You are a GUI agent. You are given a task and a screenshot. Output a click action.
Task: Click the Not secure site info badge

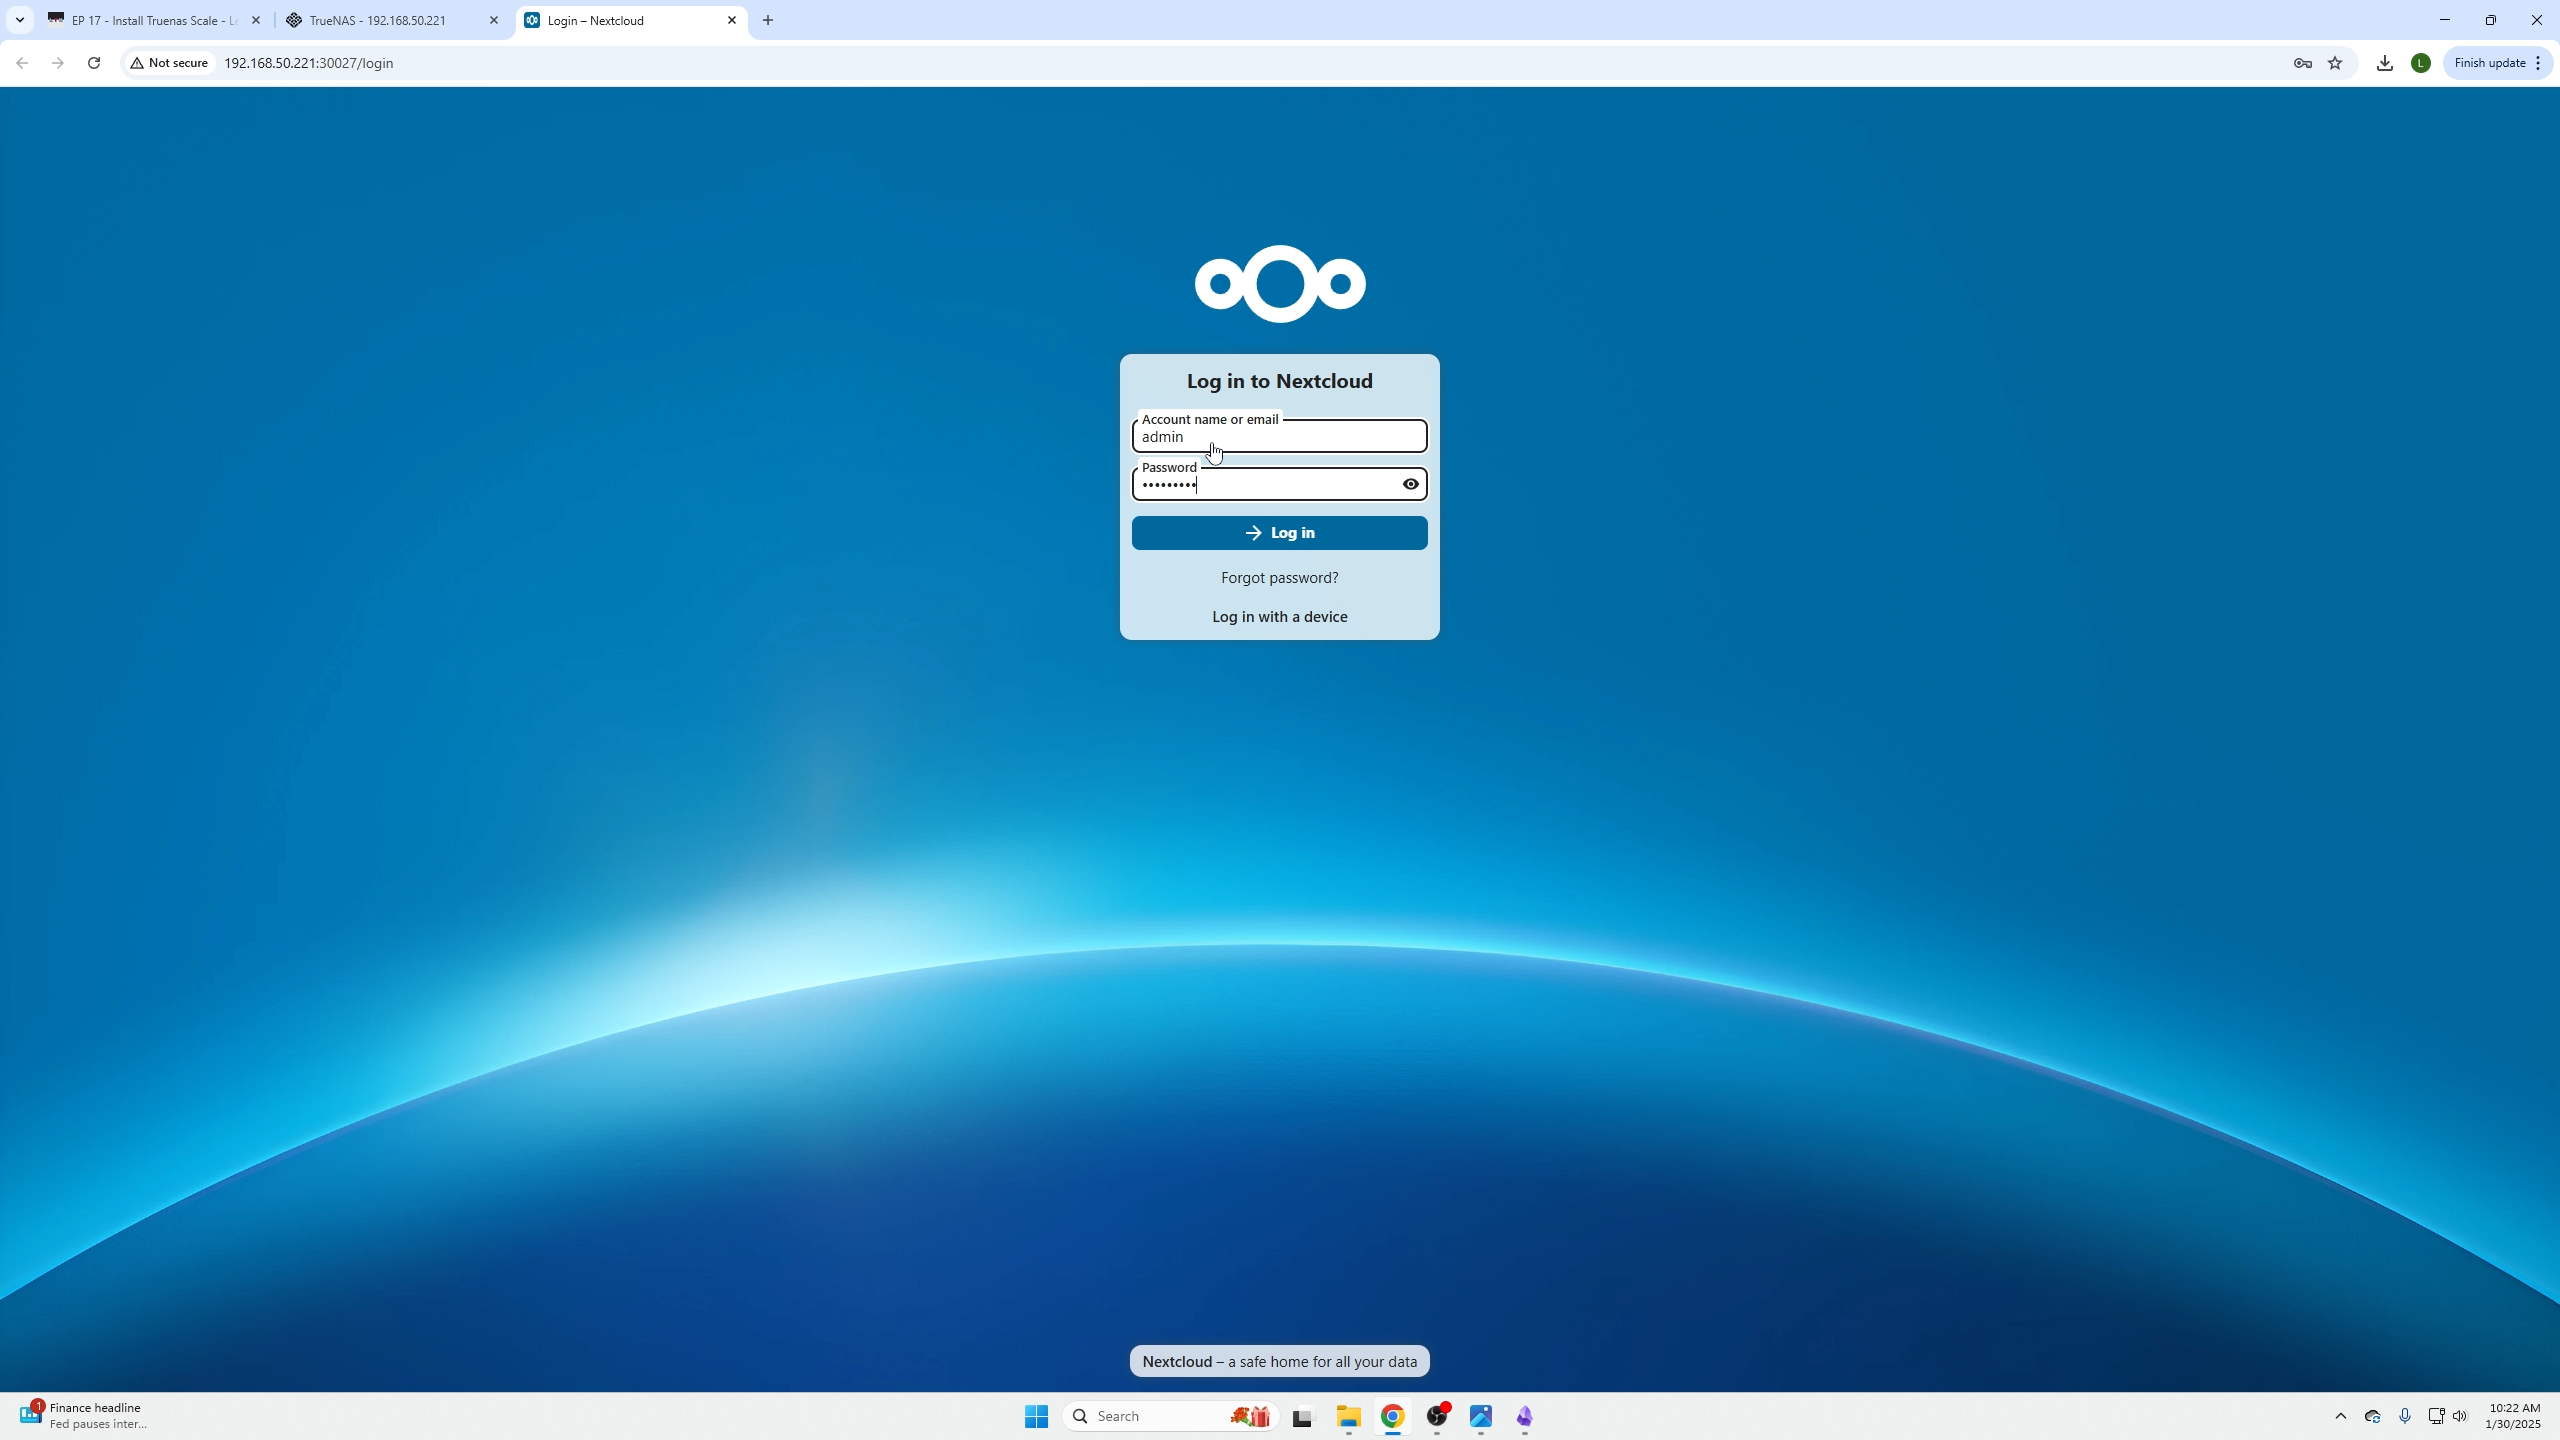point(170,63)
